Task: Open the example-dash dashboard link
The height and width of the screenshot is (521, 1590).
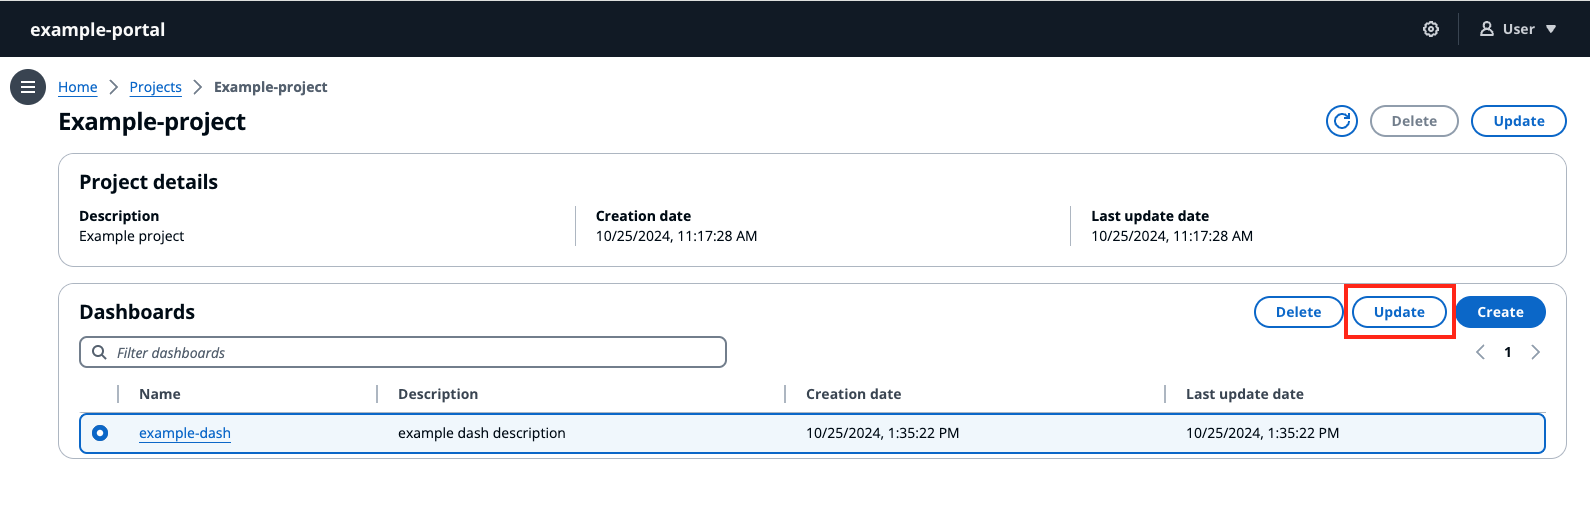Action: 185,433
